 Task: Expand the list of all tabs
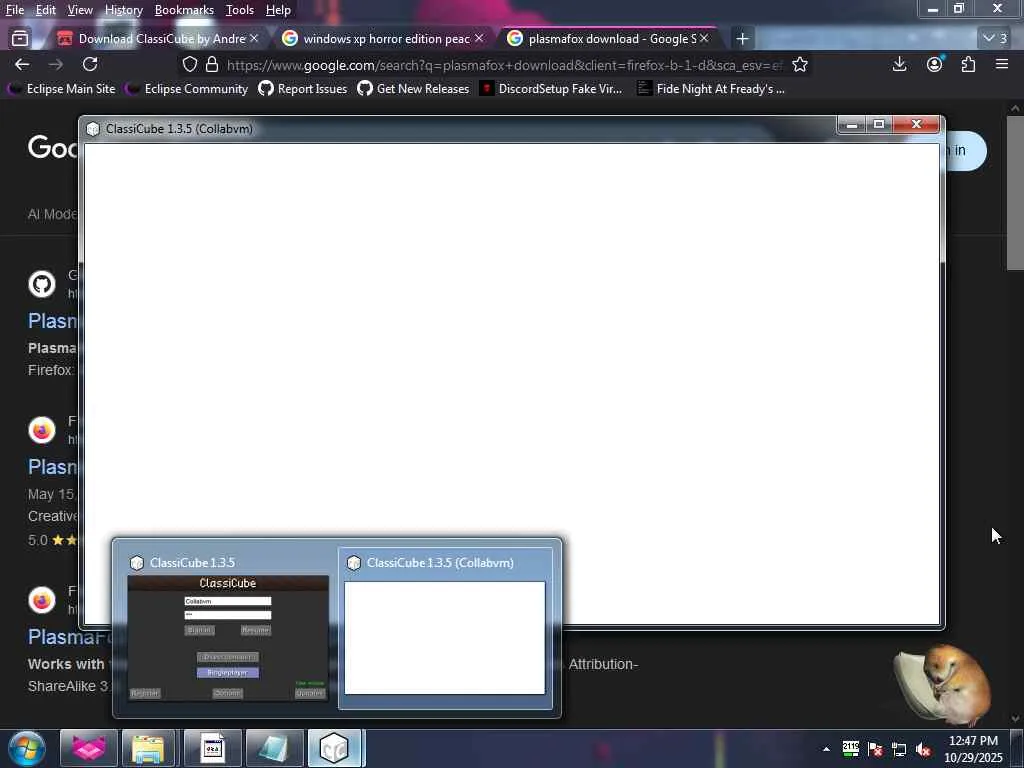pos(995,39)
